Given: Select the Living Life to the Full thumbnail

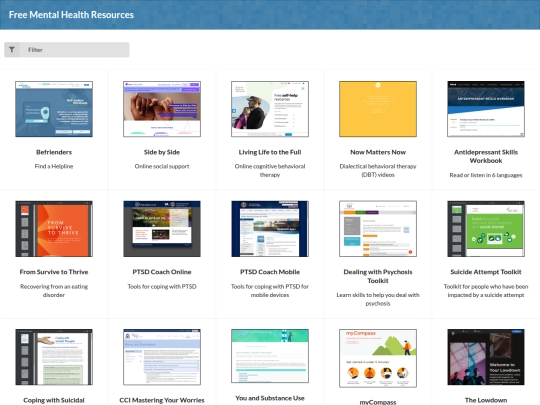Looking at the screenshot, I should coord(270,109).
